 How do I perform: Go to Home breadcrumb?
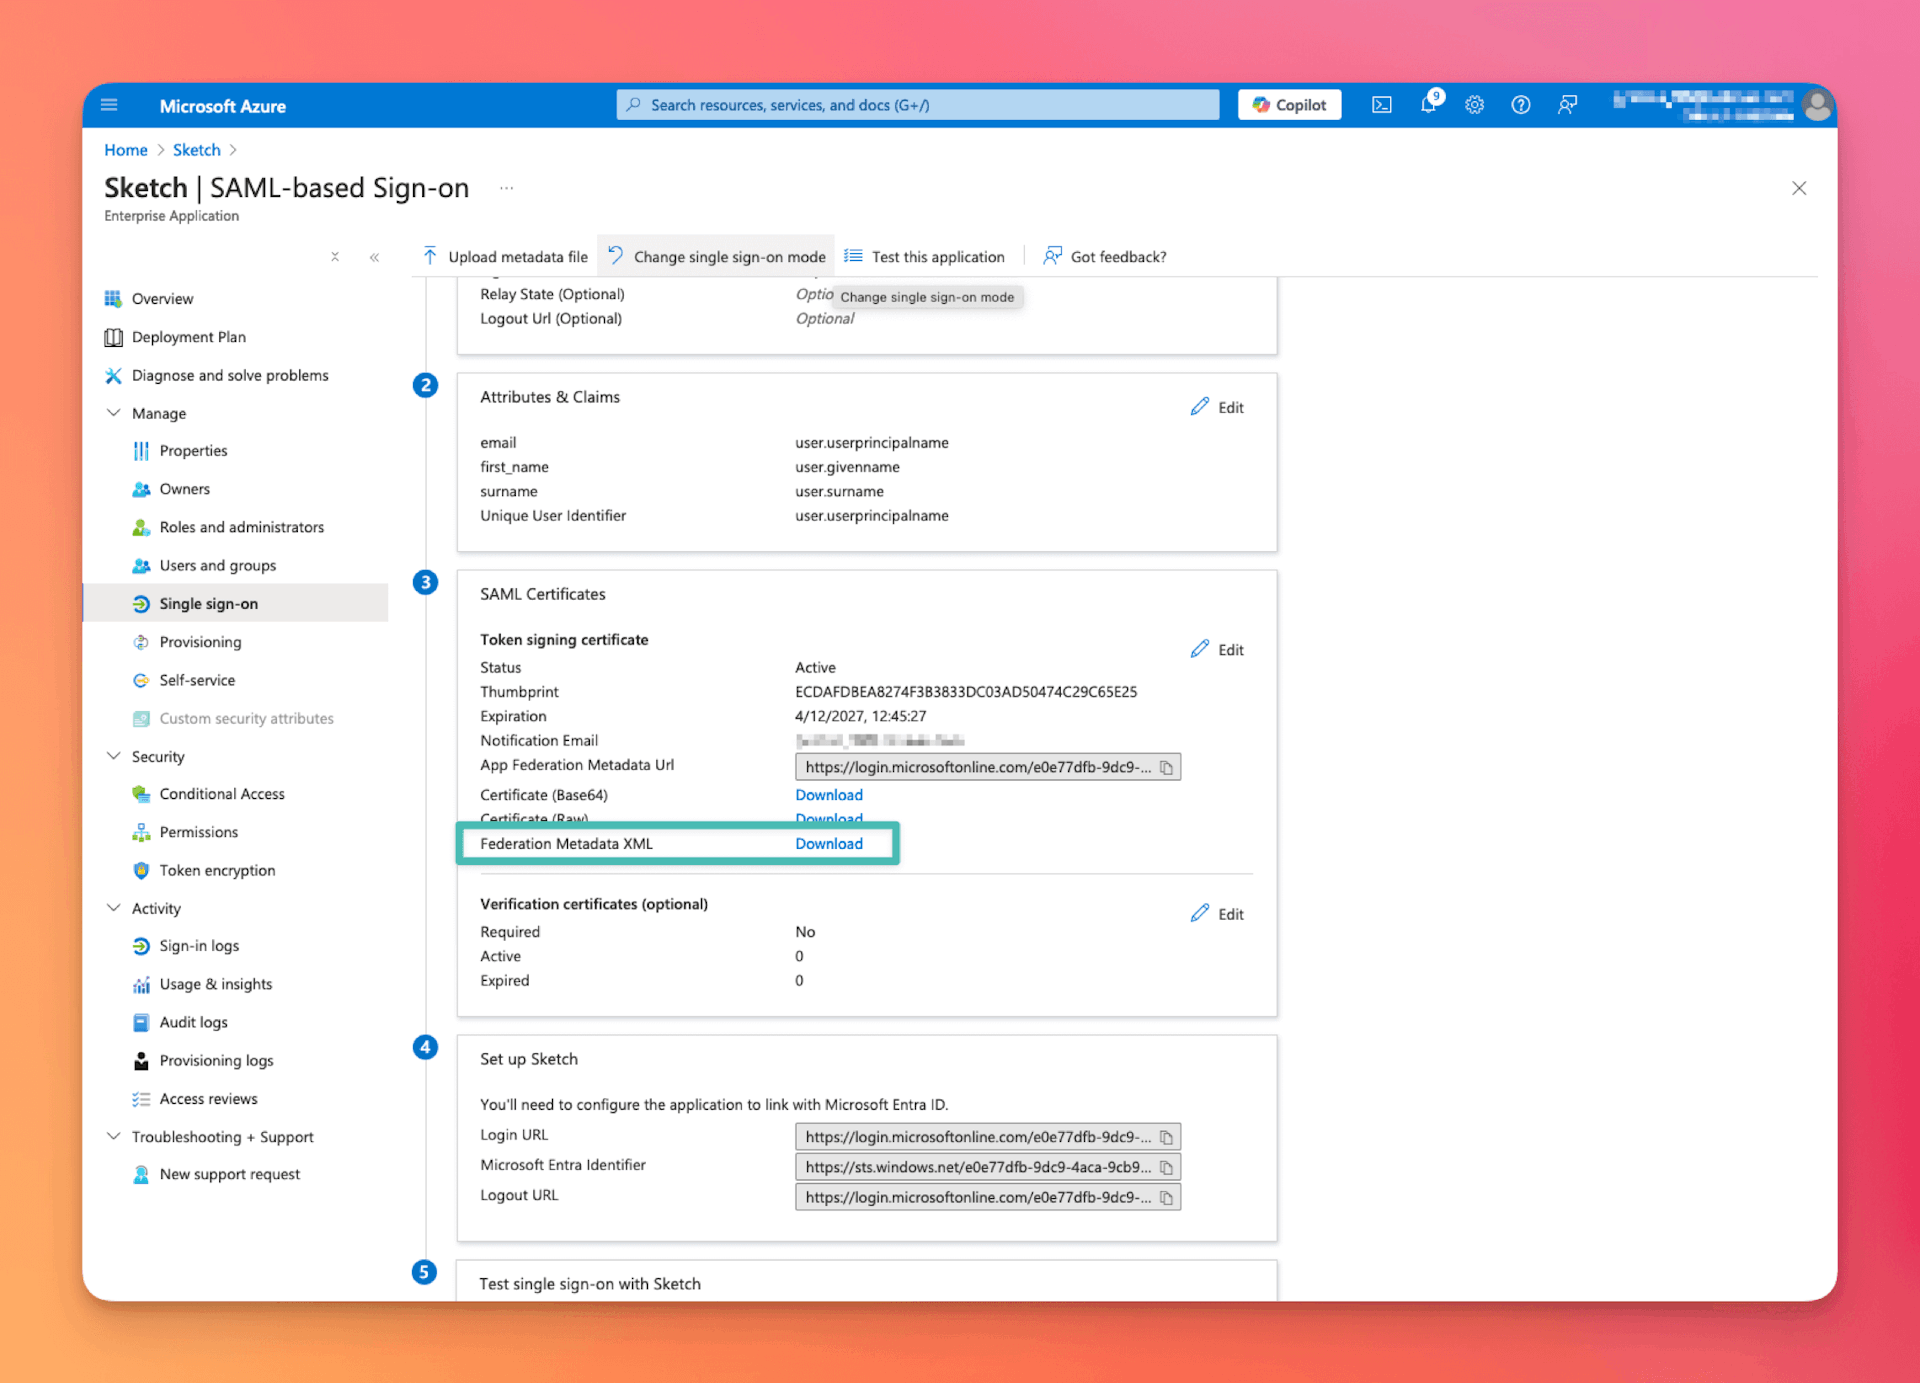click(x=126, y=150)
